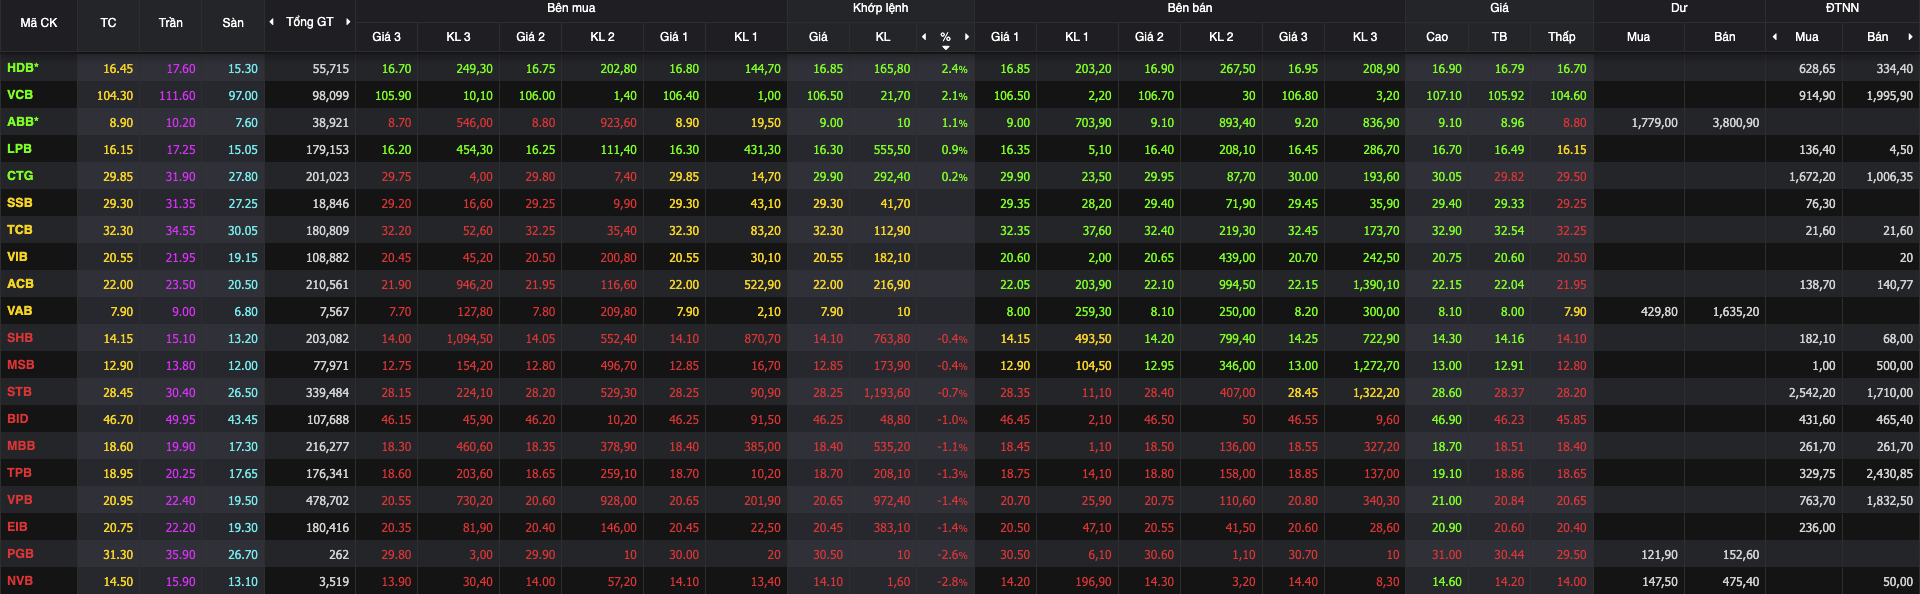Click VCB's ceiling price 111.60

pyautogui.click(x=177, y=96)
